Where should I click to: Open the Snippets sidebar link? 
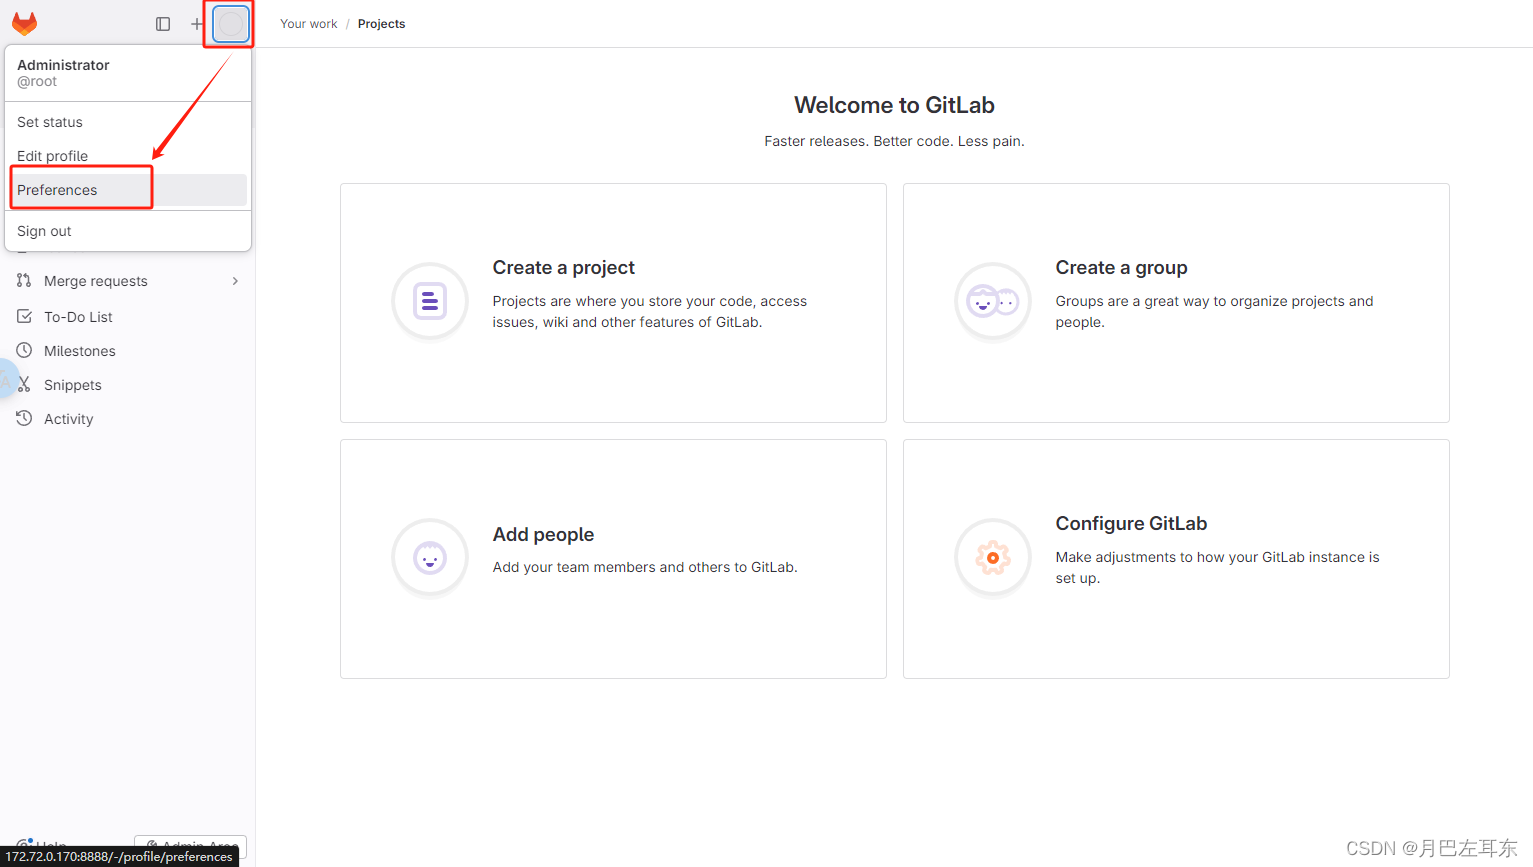click(73, 385)
